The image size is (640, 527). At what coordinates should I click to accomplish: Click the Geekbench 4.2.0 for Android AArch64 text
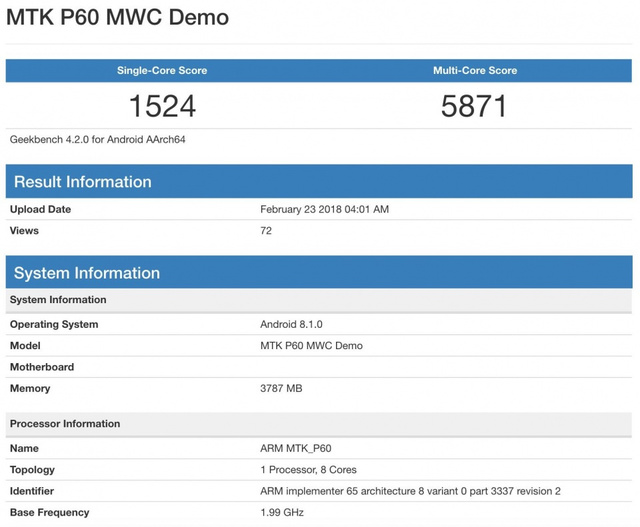[x=98, y=139]
